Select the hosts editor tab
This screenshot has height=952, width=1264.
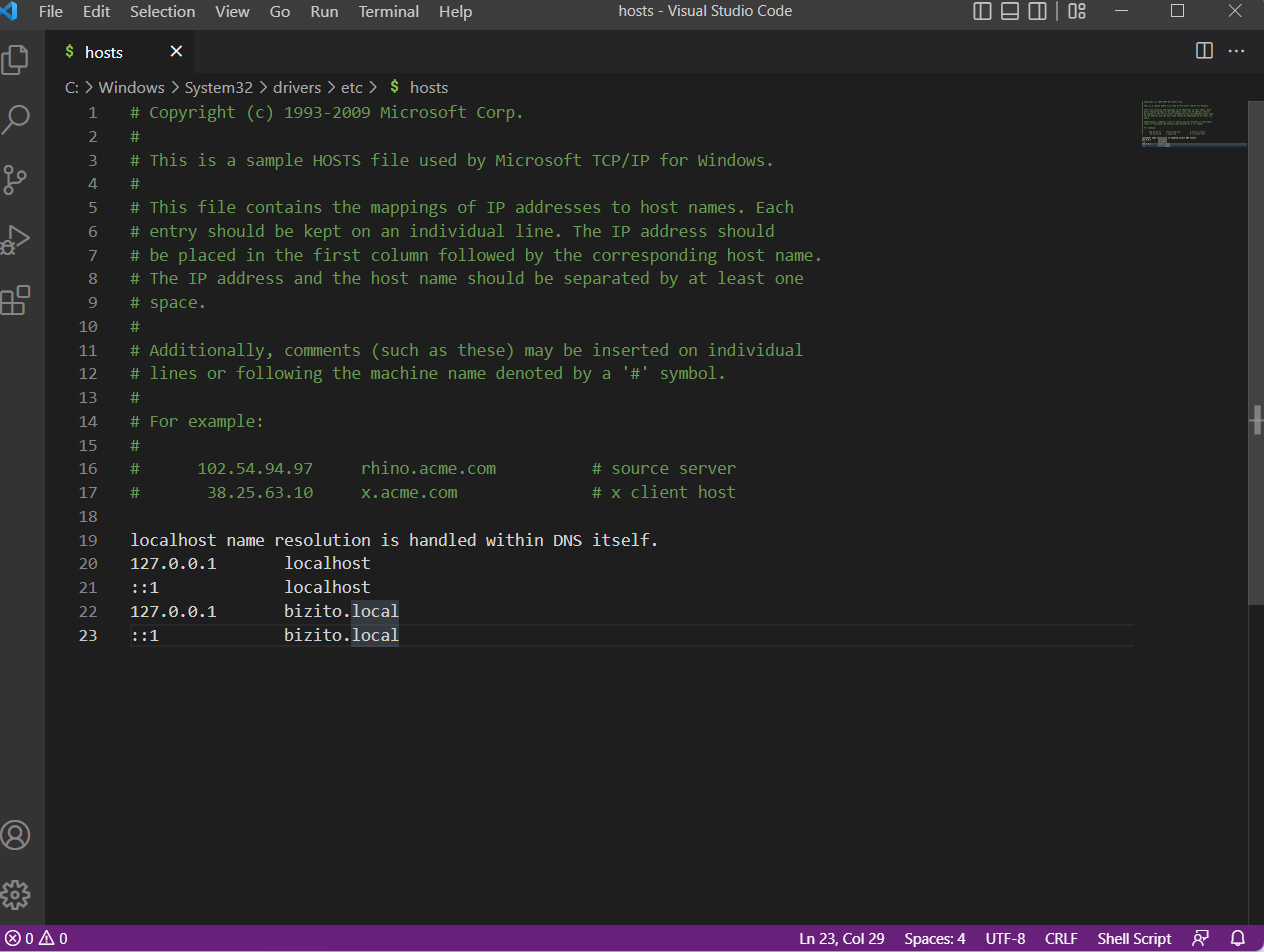click(x=119, y=52)
